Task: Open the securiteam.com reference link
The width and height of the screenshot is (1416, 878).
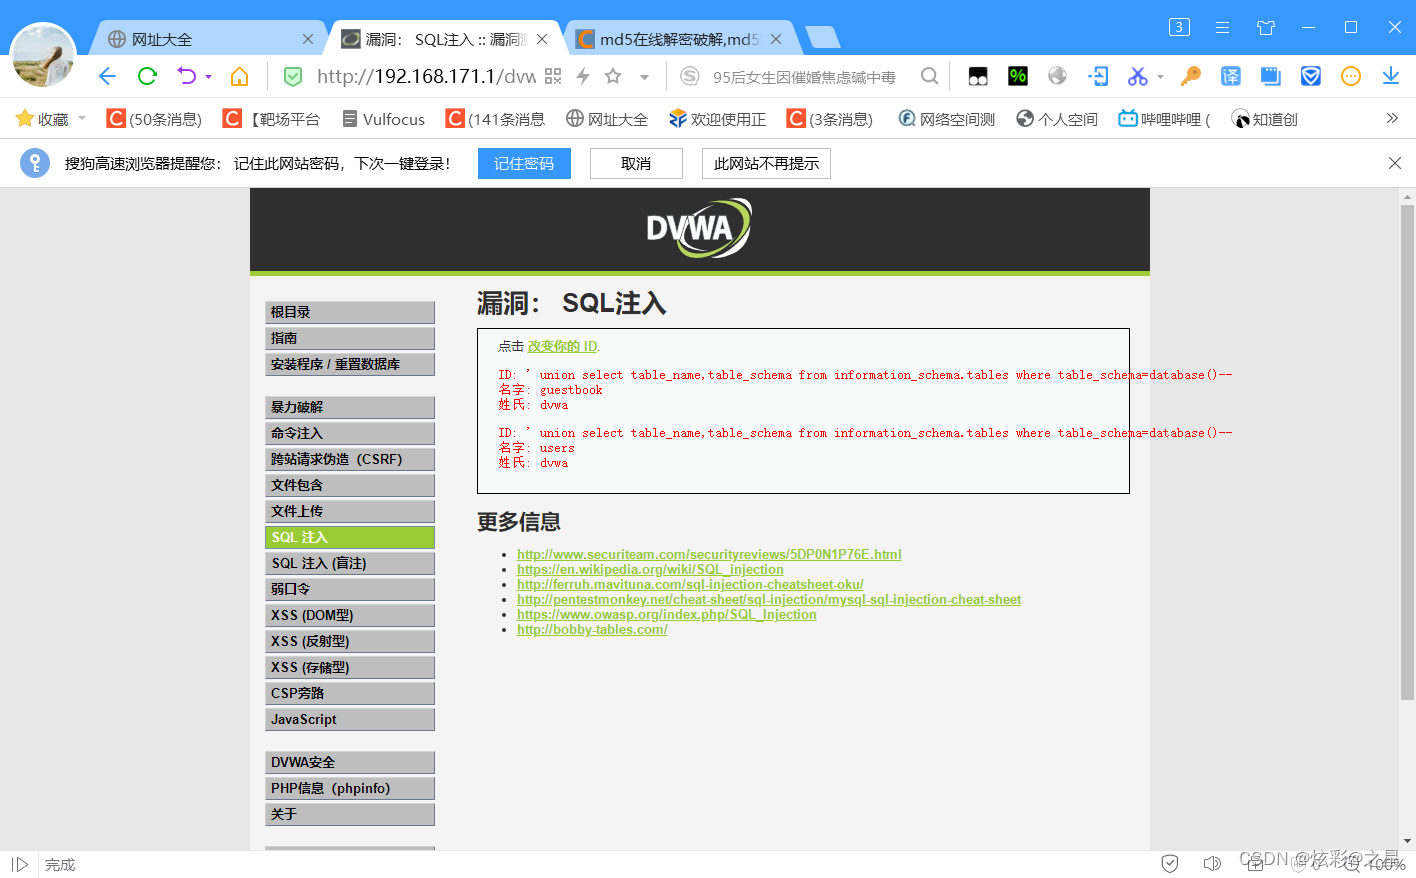Action: [709, 554]
